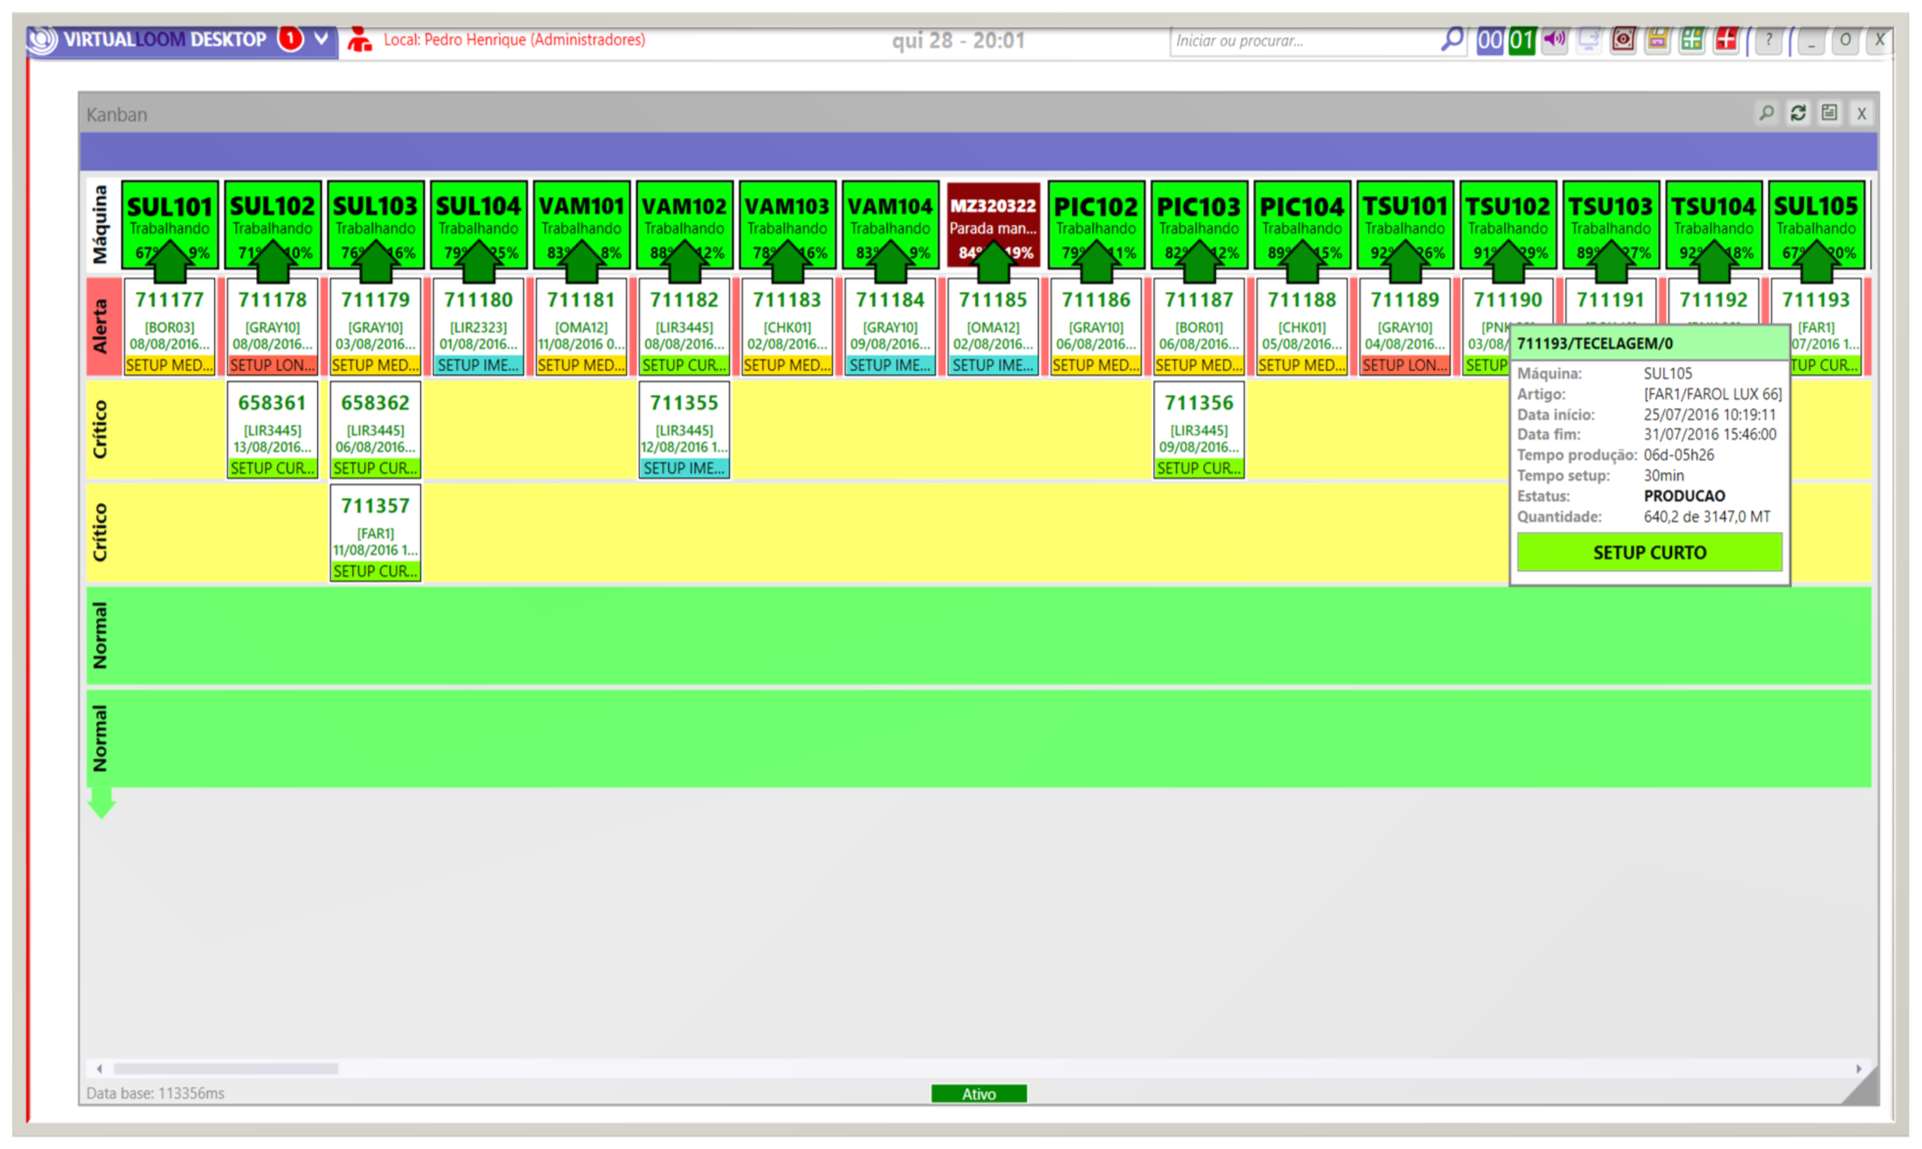Expand the Virtual Loom Desktop dropdown chevron
Viewport: 1922px width, 1149px height.
pyautogui.click(x=321, y=39)
